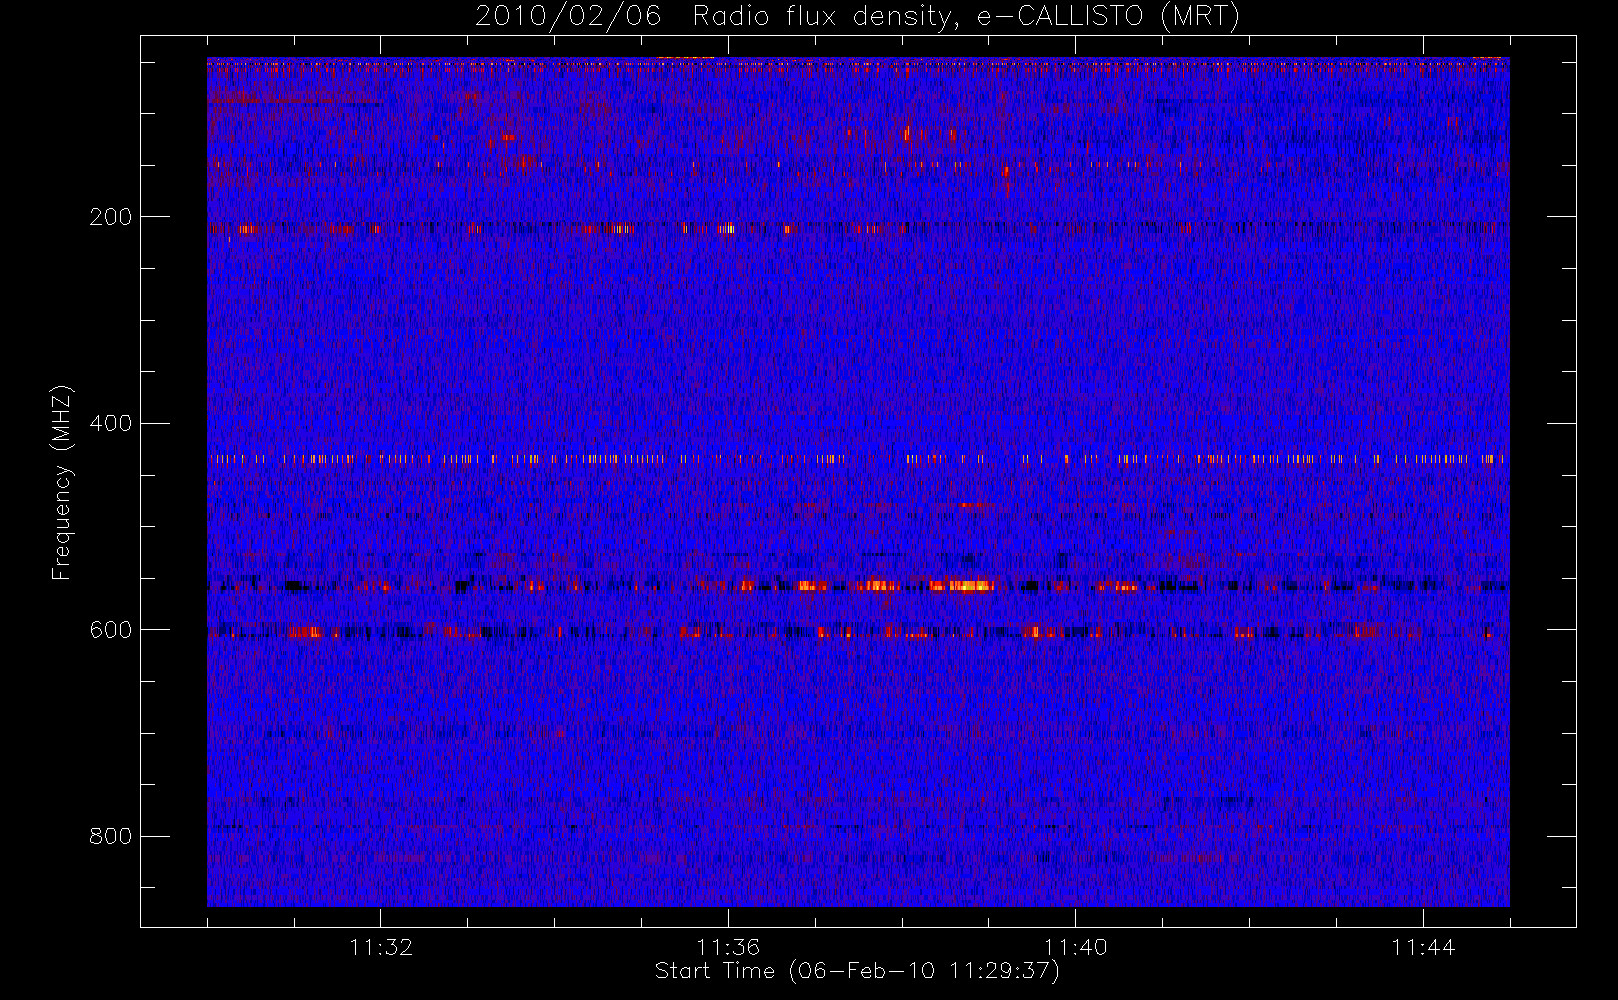Click the 11:36 time tick label

[x=728, y=947]
